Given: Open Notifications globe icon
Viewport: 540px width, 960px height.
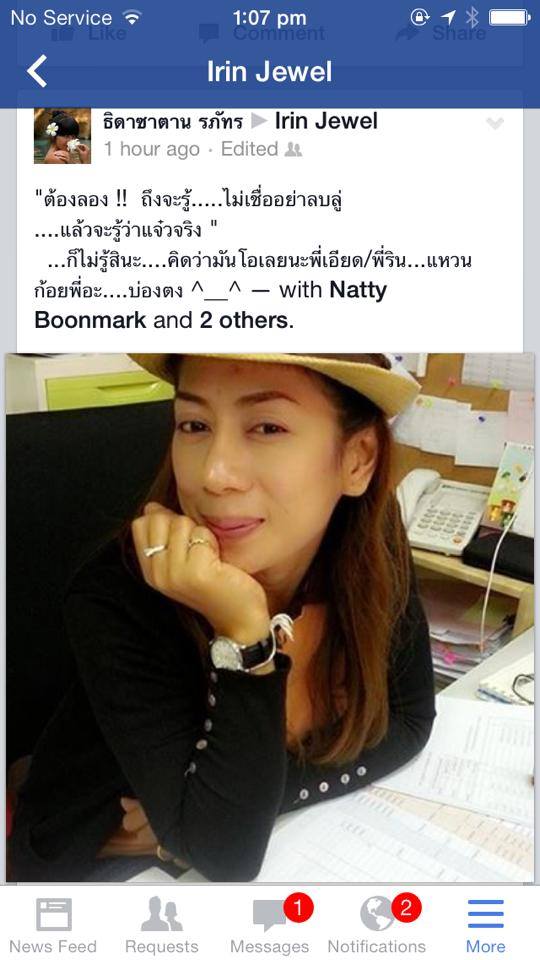Looking at the screenshot, I should click(377, 914).
